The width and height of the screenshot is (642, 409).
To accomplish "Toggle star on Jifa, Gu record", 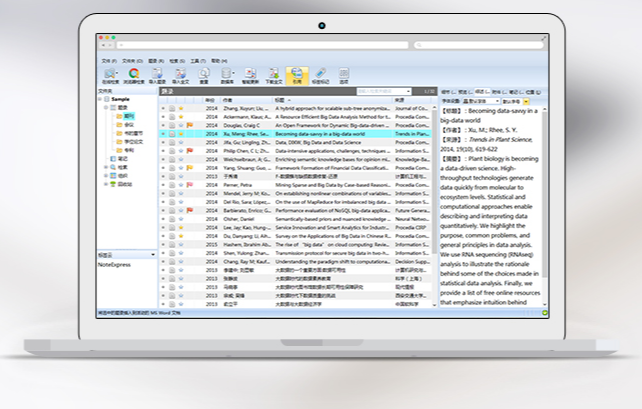I will [180, 141].
